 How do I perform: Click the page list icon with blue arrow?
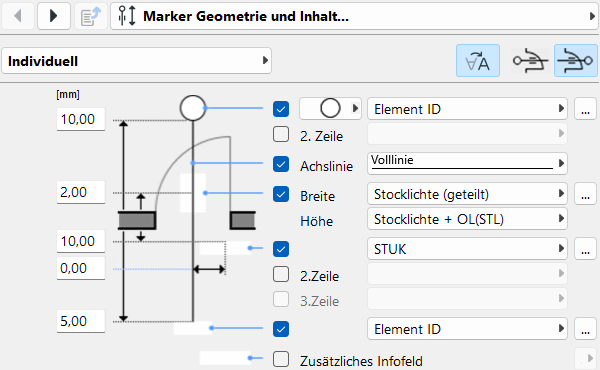[x=91, y=16]
